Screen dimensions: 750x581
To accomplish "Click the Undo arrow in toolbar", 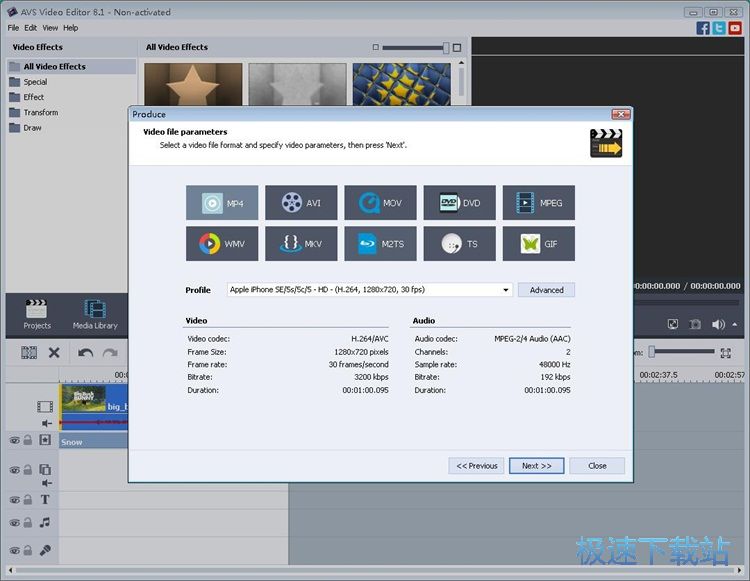I will pos(85,353).
